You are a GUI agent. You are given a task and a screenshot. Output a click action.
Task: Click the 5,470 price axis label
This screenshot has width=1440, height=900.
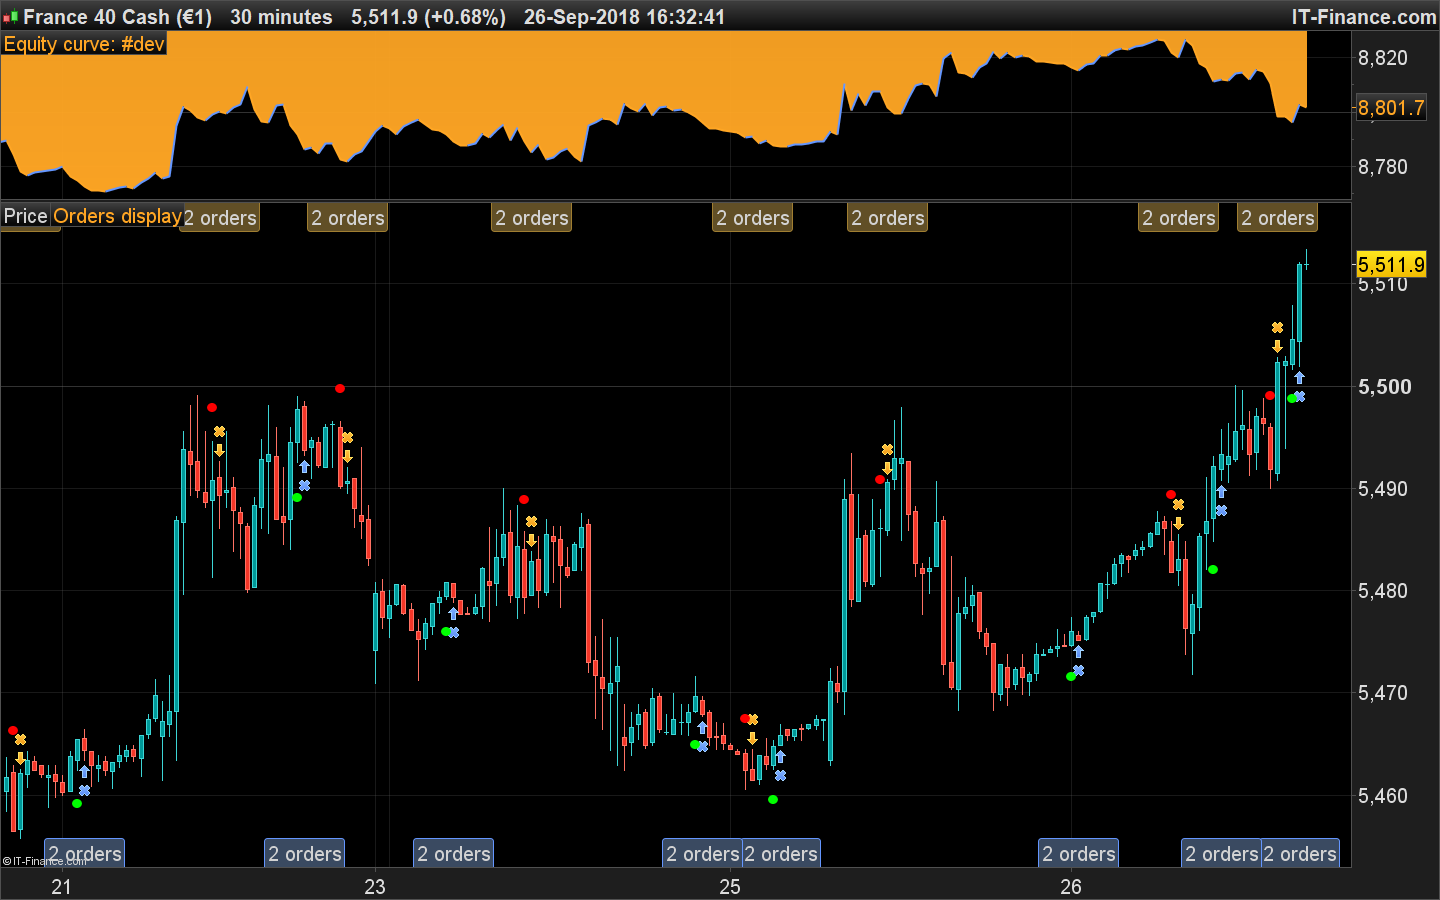pyautogui.click(x=1382, y=693)
